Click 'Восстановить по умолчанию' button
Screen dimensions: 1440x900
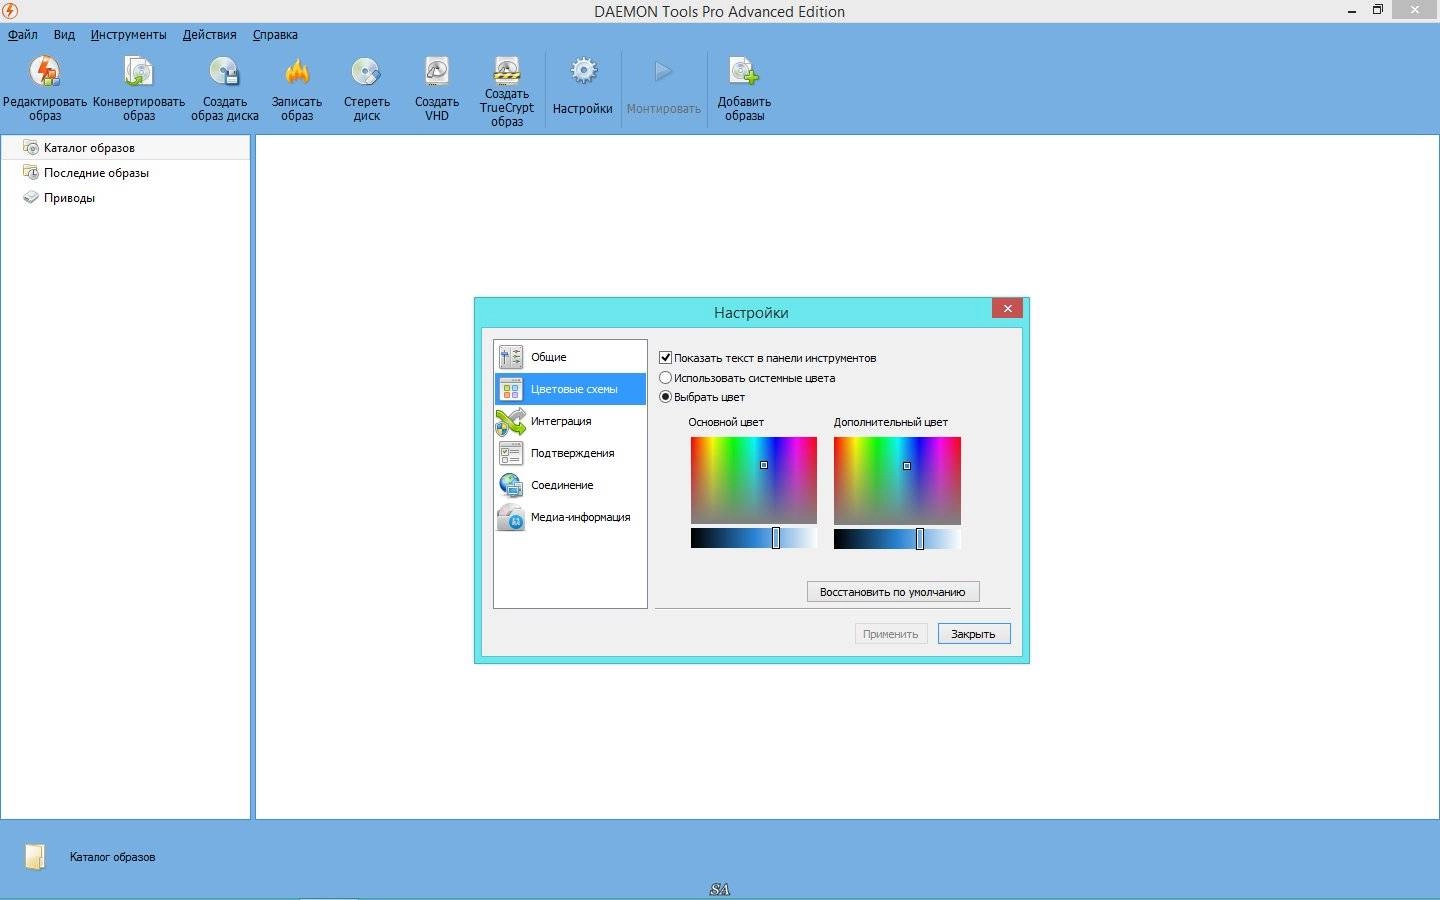click(x=893, y=592)
